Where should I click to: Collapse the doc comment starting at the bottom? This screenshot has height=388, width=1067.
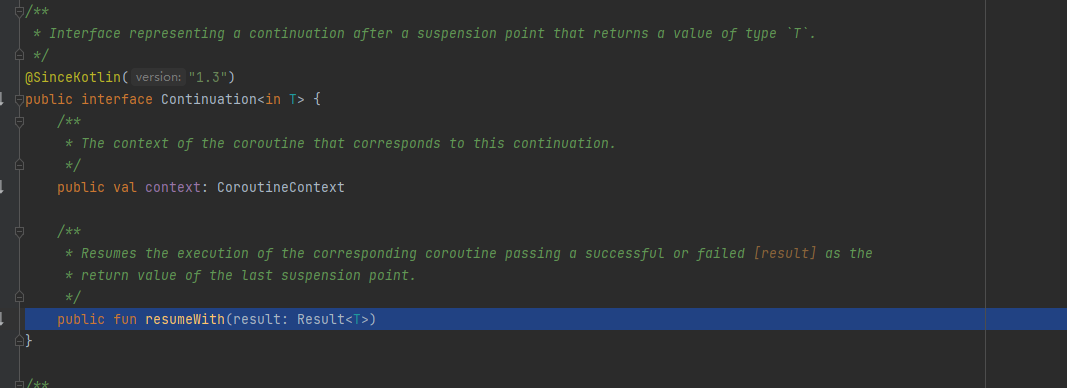(19, 384)
